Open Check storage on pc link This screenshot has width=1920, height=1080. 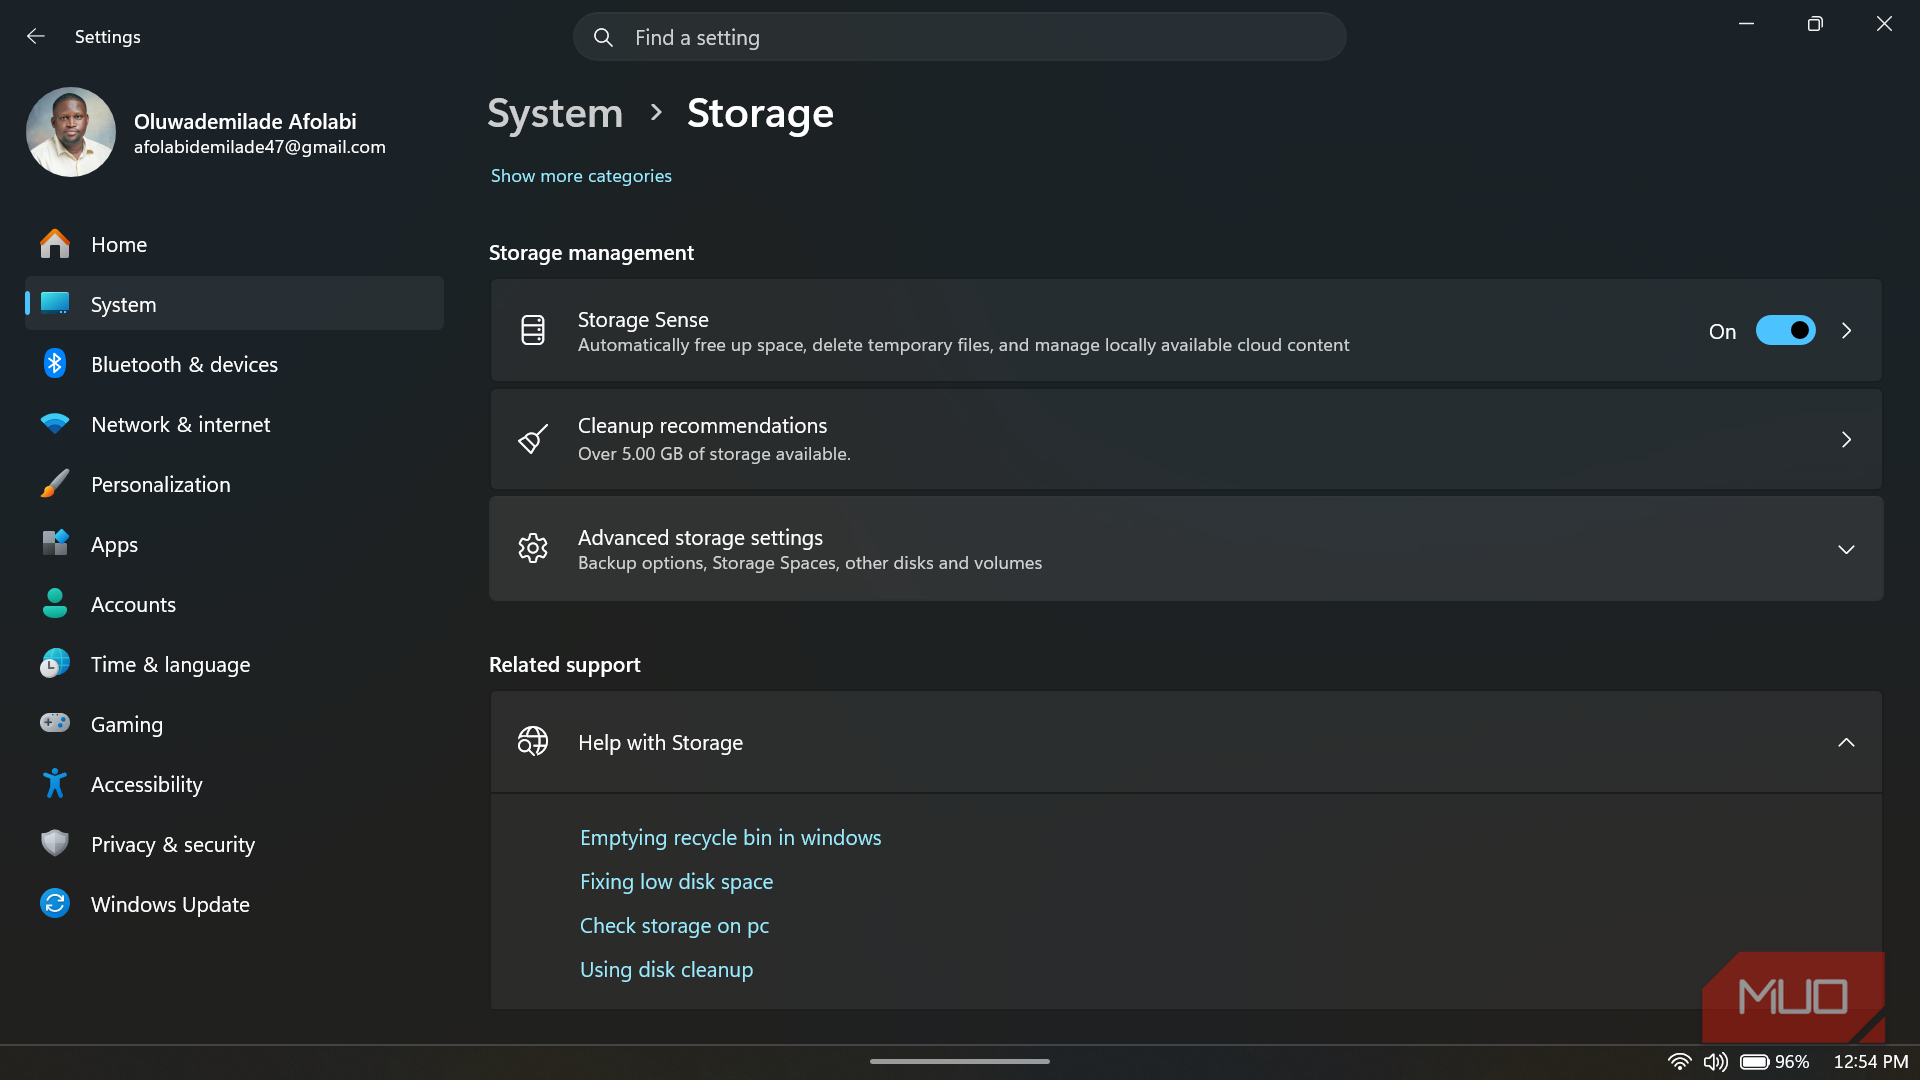click(x=674, y=925)
